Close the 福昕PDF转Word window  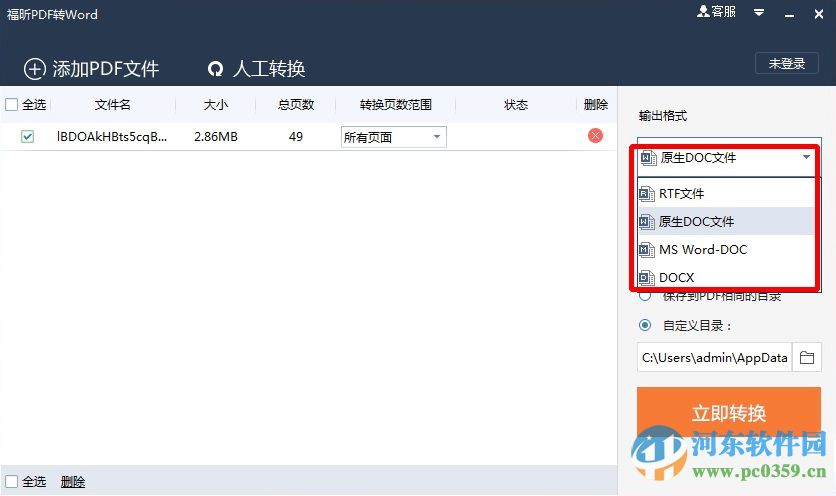tap(819, 14)
